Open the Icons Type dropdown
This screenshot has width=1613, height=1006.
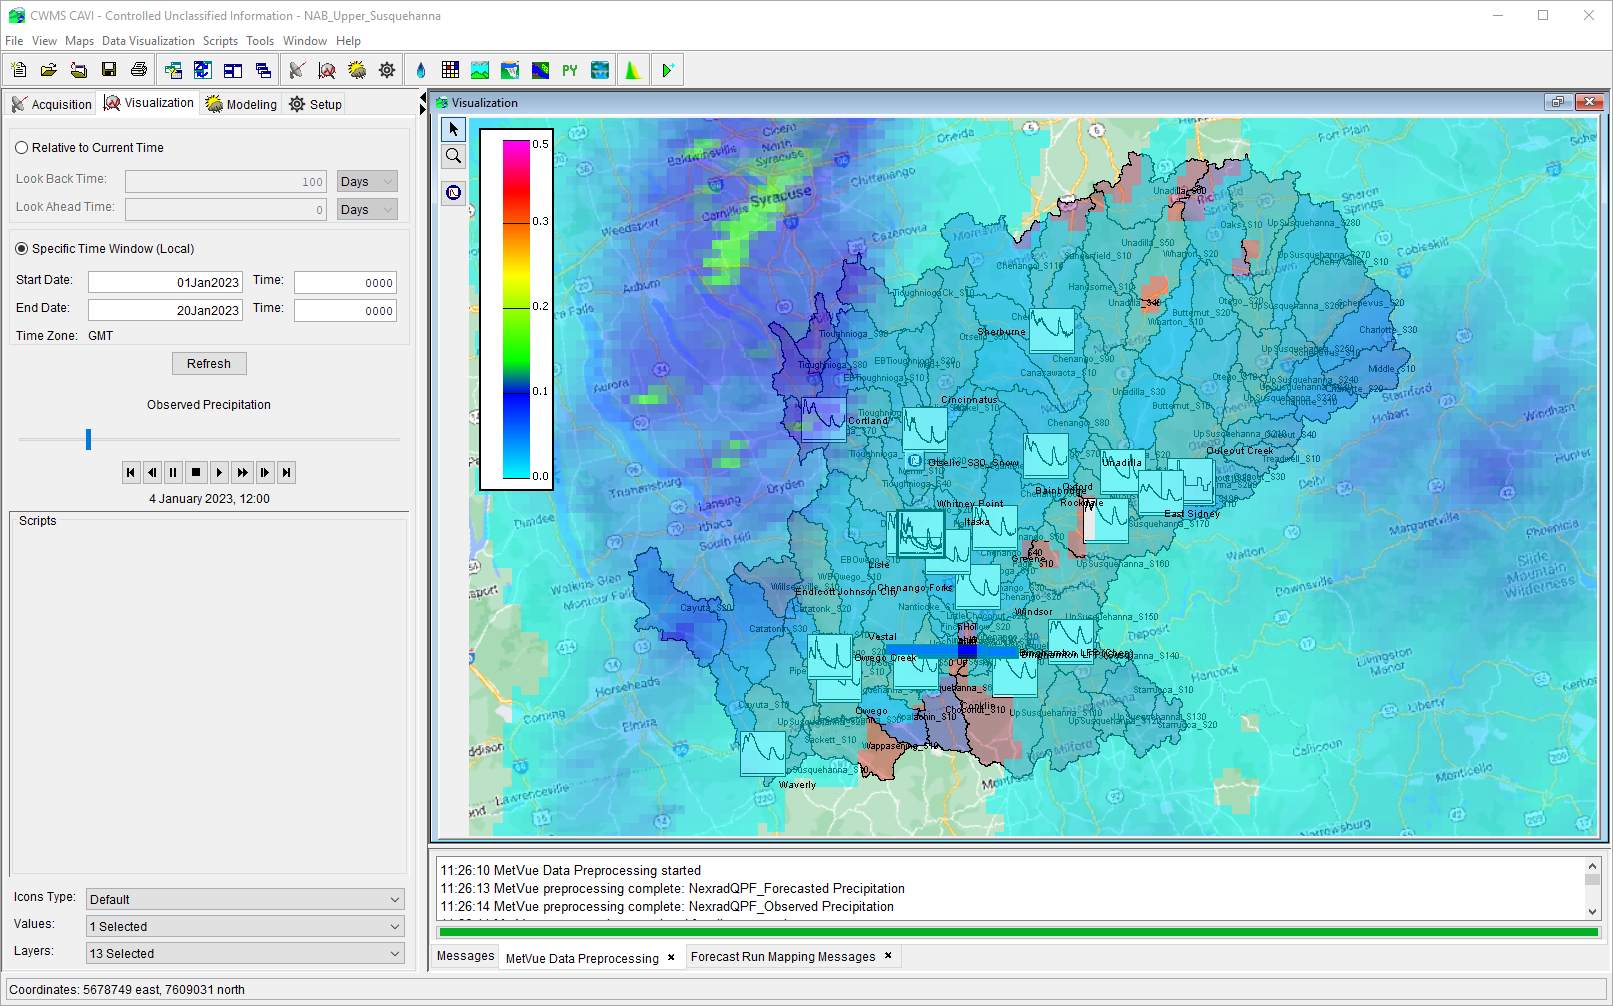[245, 899]
